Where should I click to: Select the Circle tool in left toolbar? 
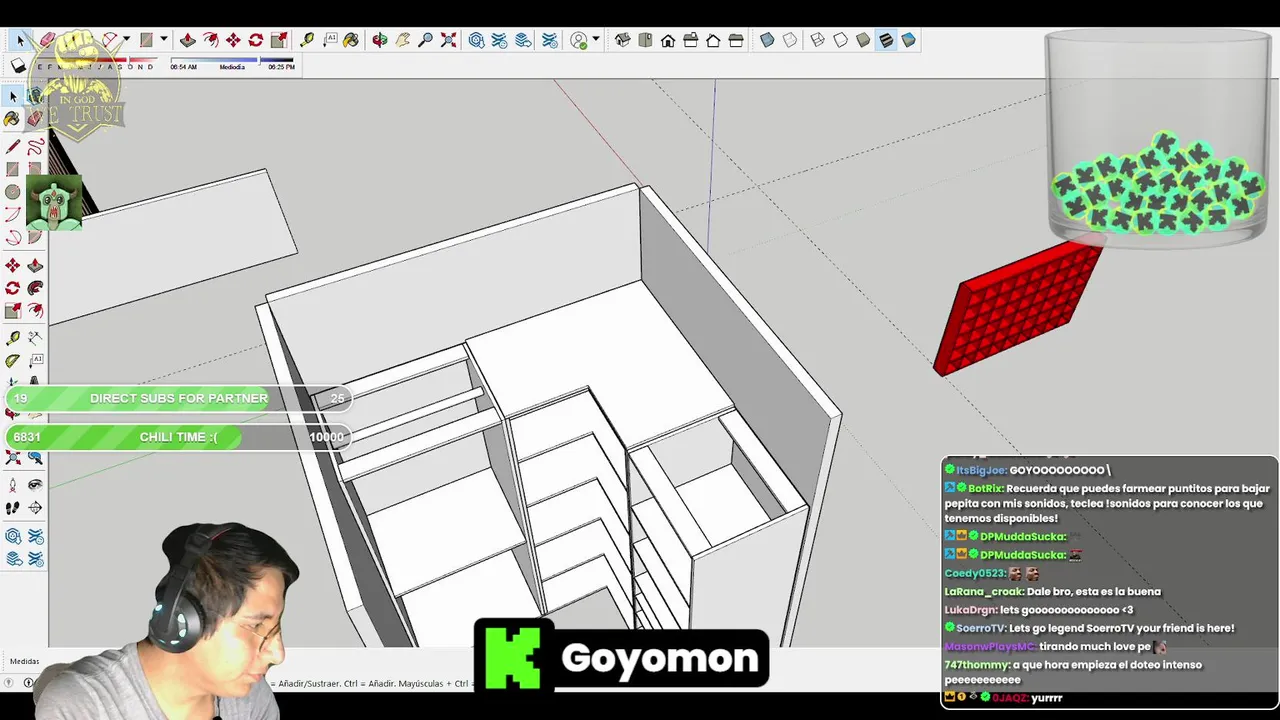pyautogui.click(x=12, y=191)
